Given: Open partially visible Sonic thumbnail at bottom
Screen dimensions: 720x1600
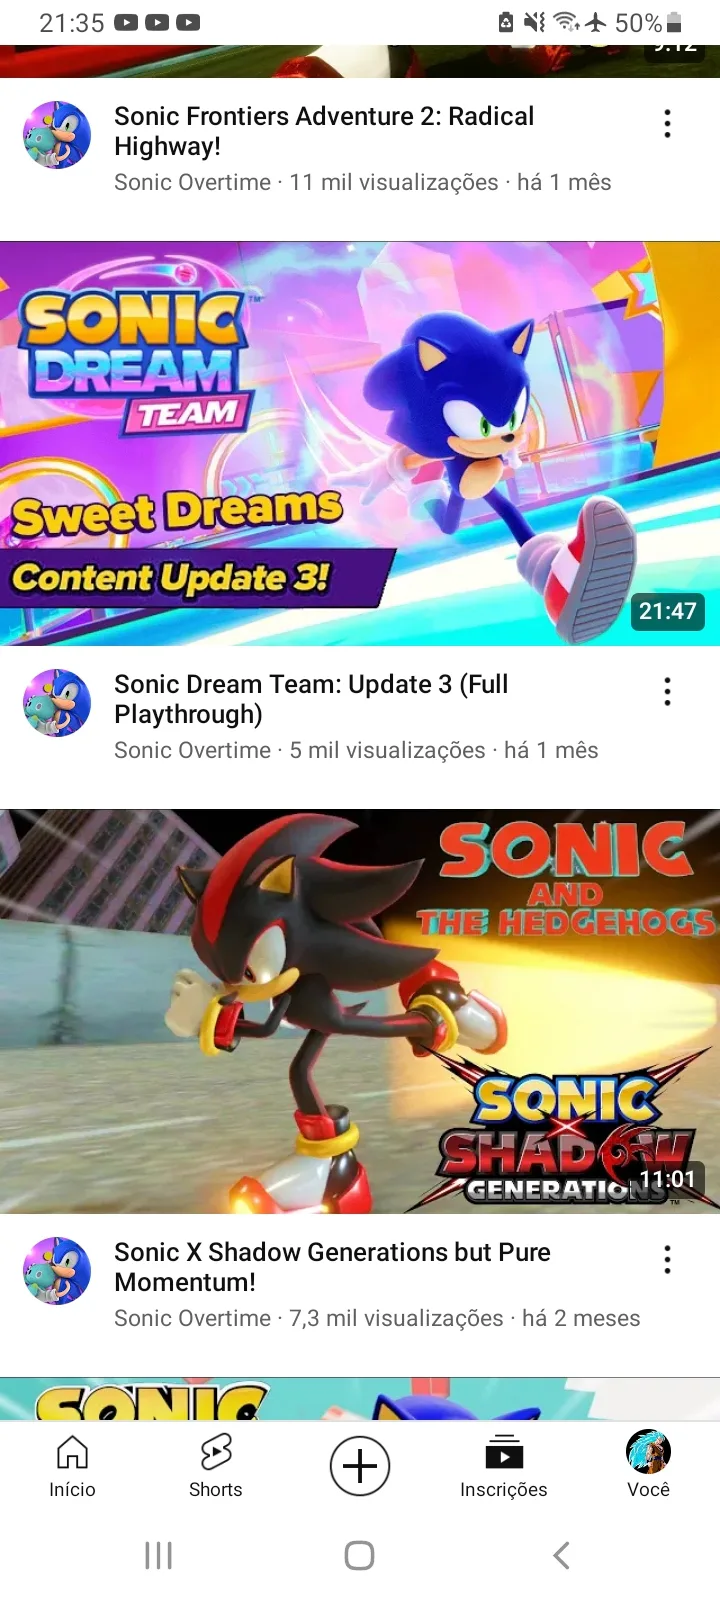Looking at the screenshot, I should coord(360,1399).
